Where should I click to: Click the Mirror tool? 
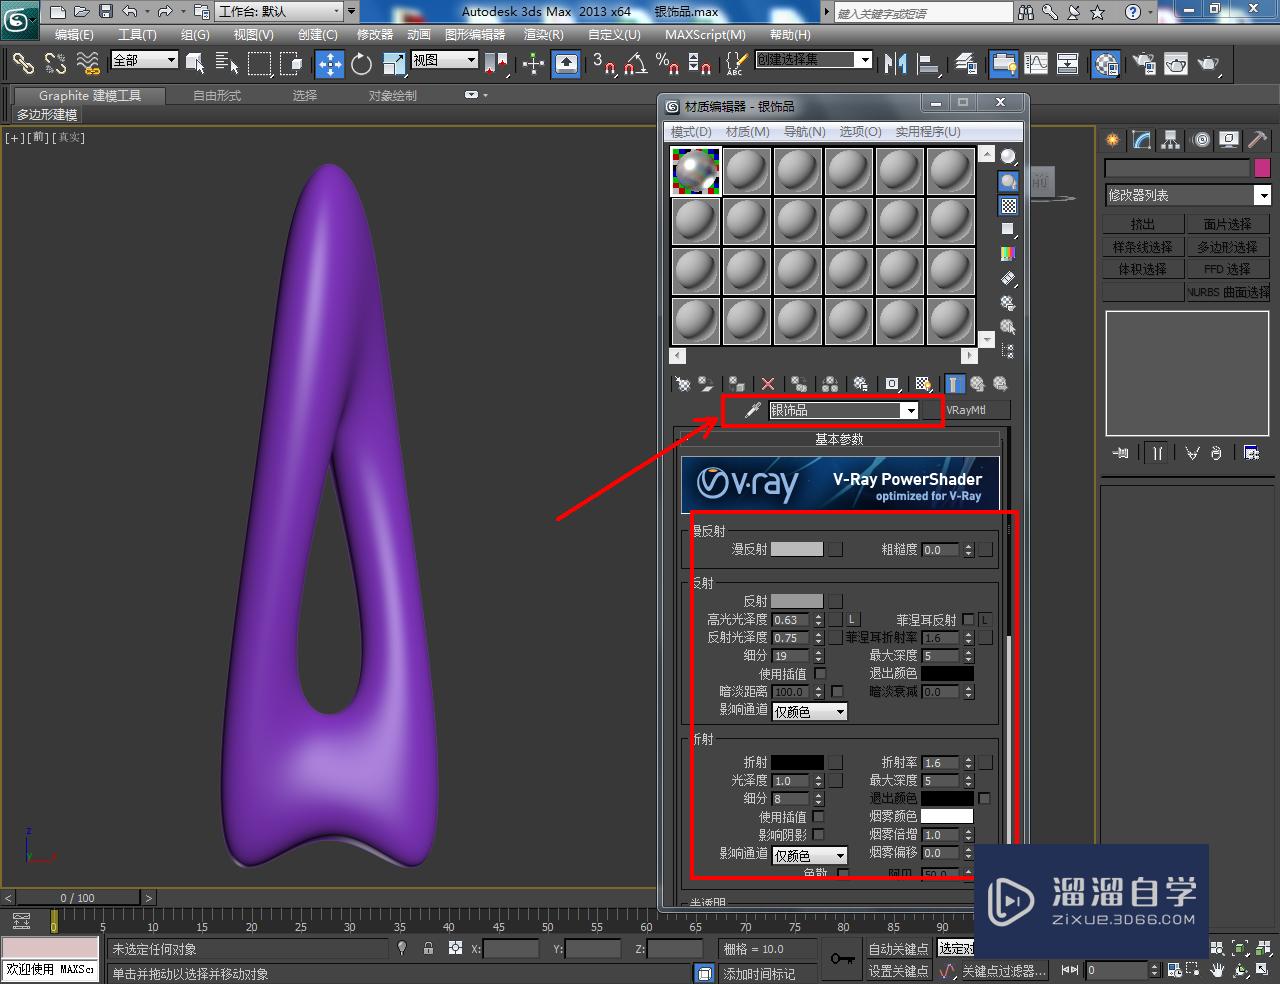click(895, 64)
